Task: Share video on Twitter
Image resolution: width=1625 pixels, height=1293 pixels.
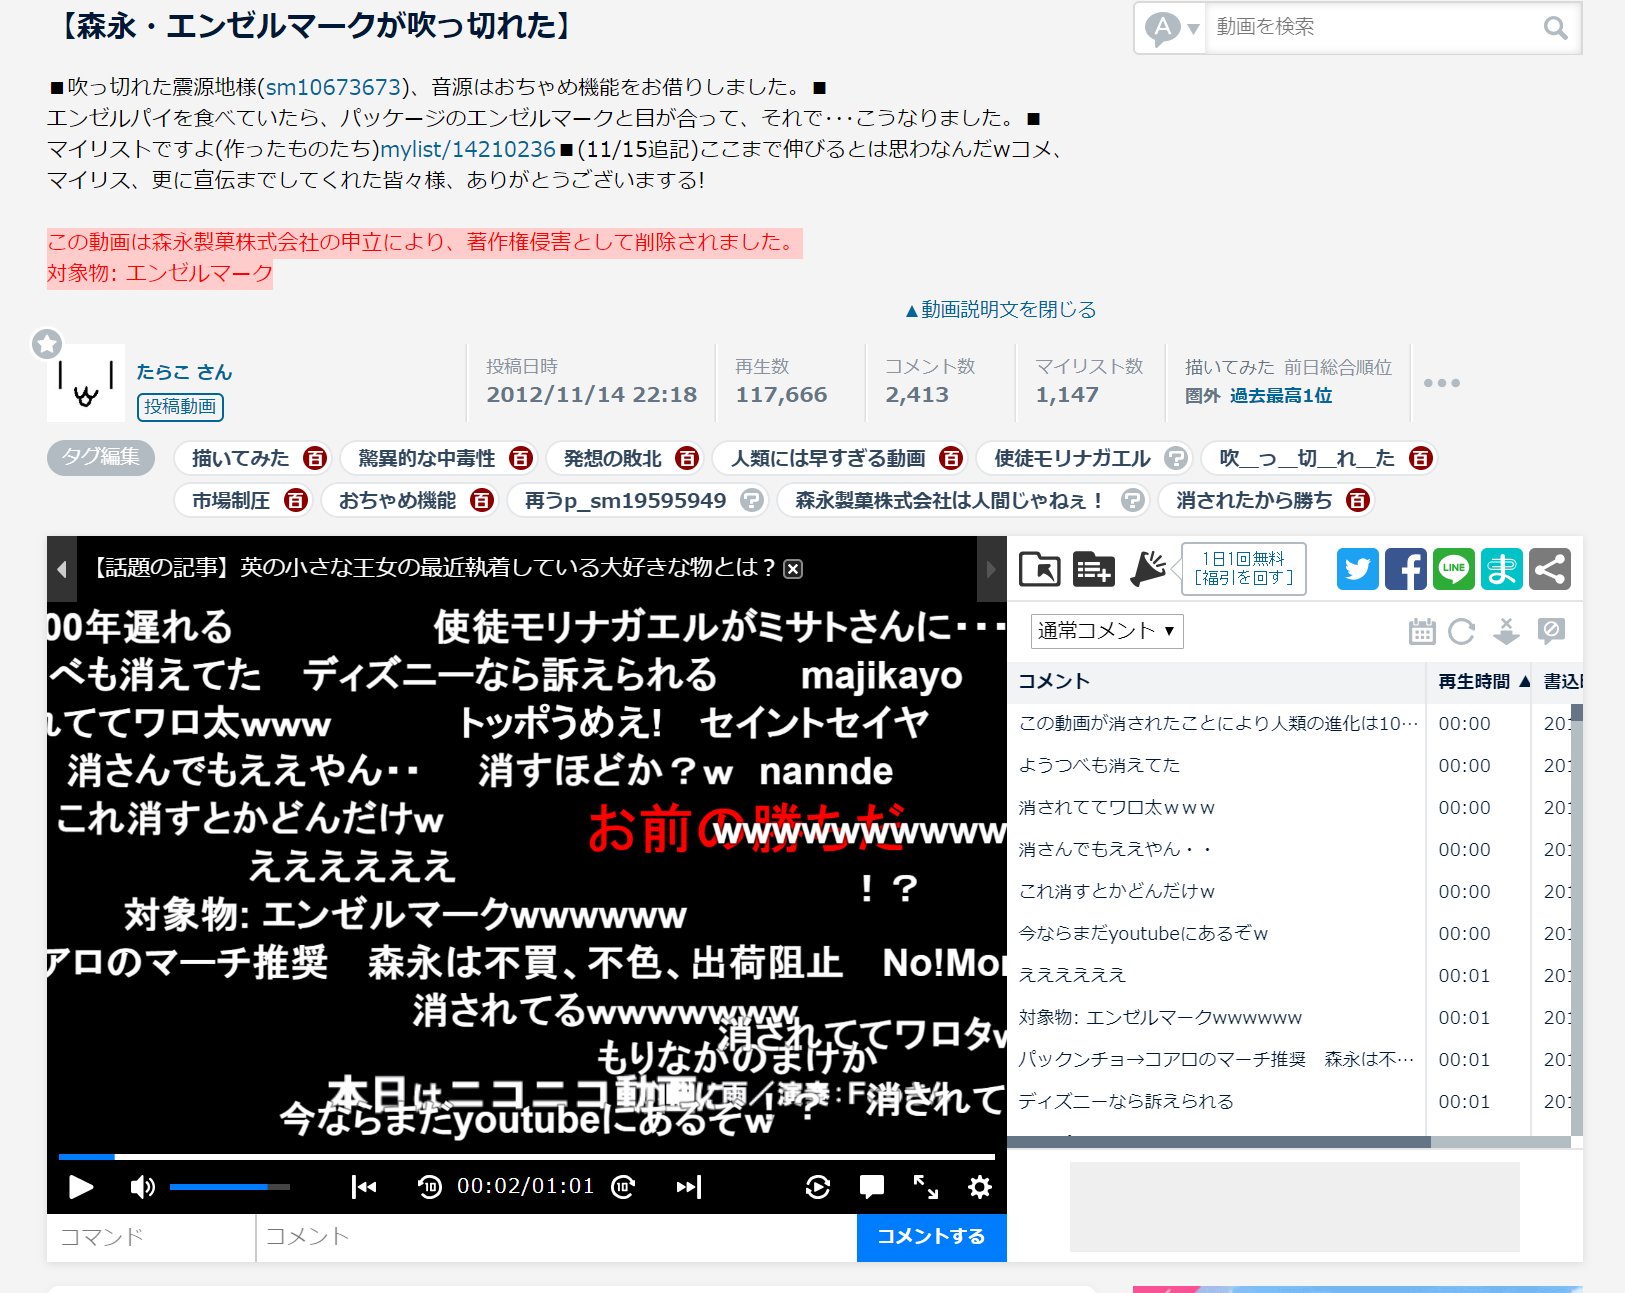Action: coord(1357,569)
